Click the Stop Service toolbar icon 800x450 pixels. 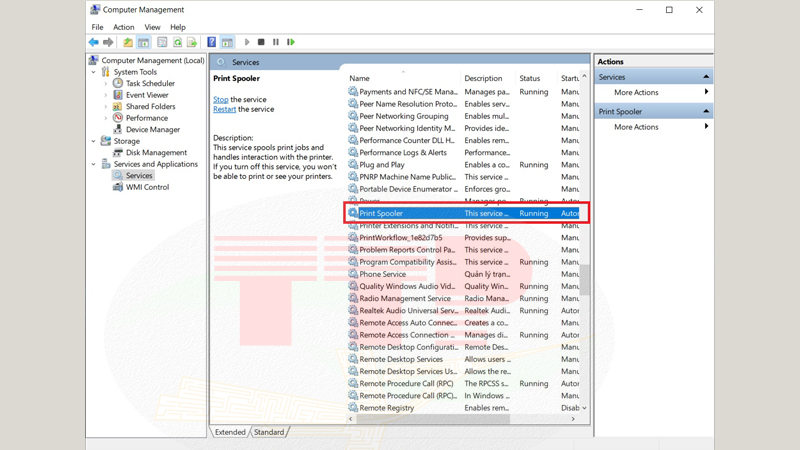click(261, 42)
